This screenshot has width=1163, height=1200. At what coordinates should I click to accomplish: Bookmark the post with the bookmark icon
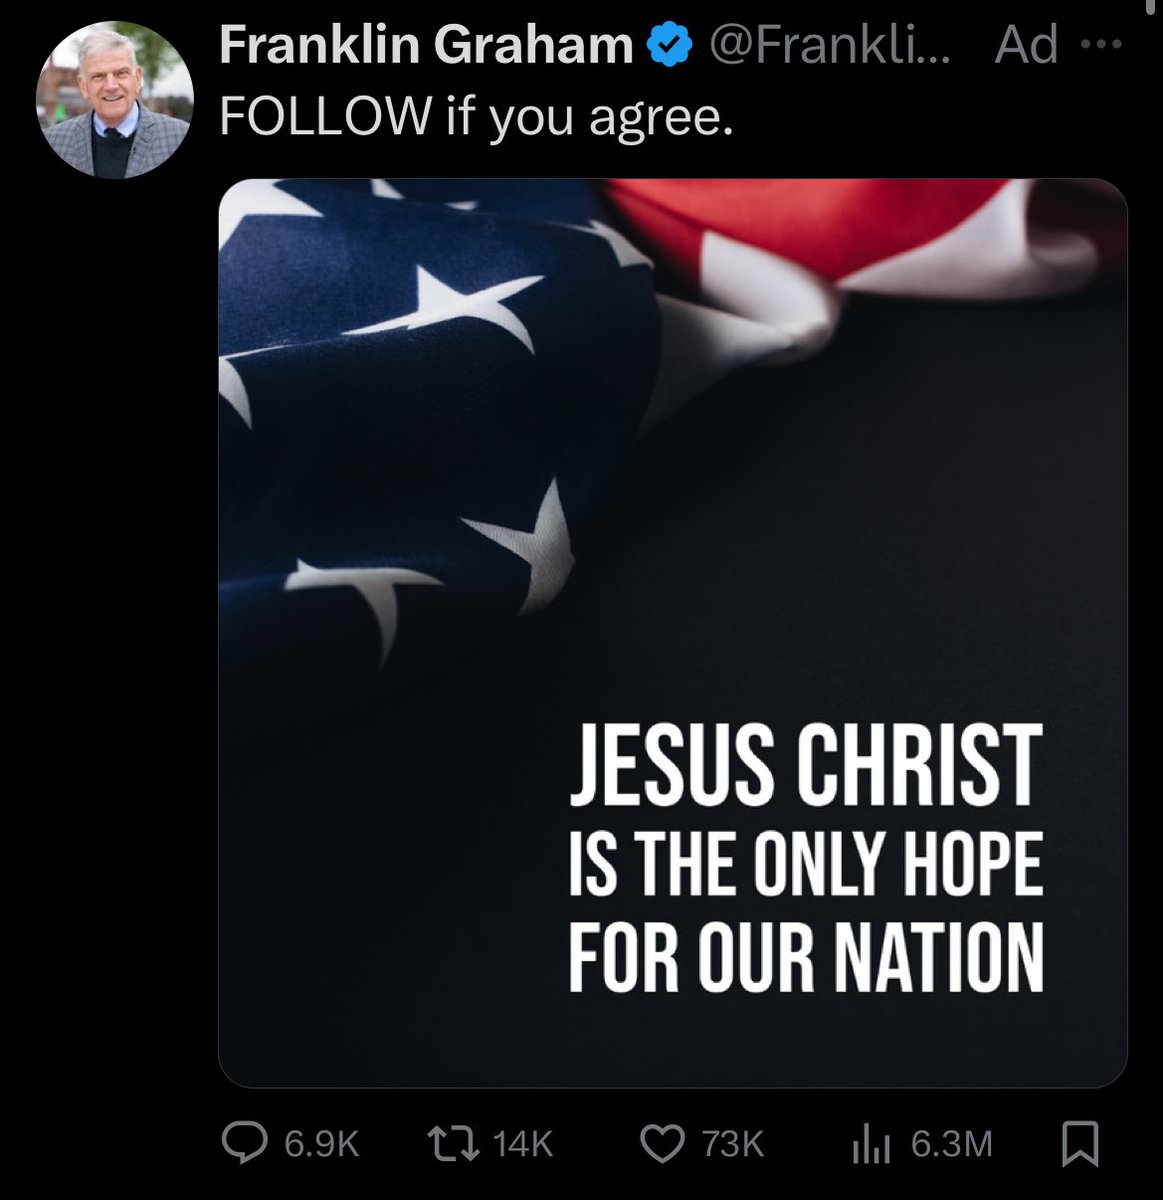click(1080, 1144)
